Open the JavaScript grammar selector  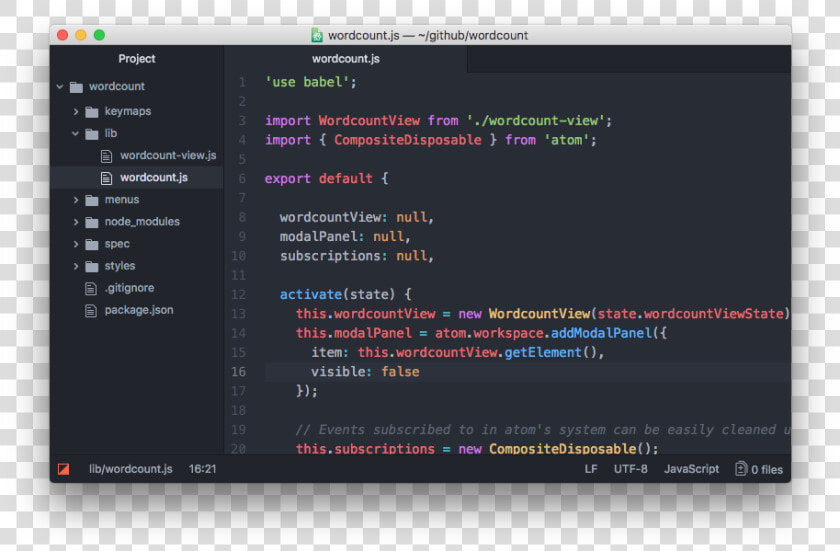coord(692,469)
